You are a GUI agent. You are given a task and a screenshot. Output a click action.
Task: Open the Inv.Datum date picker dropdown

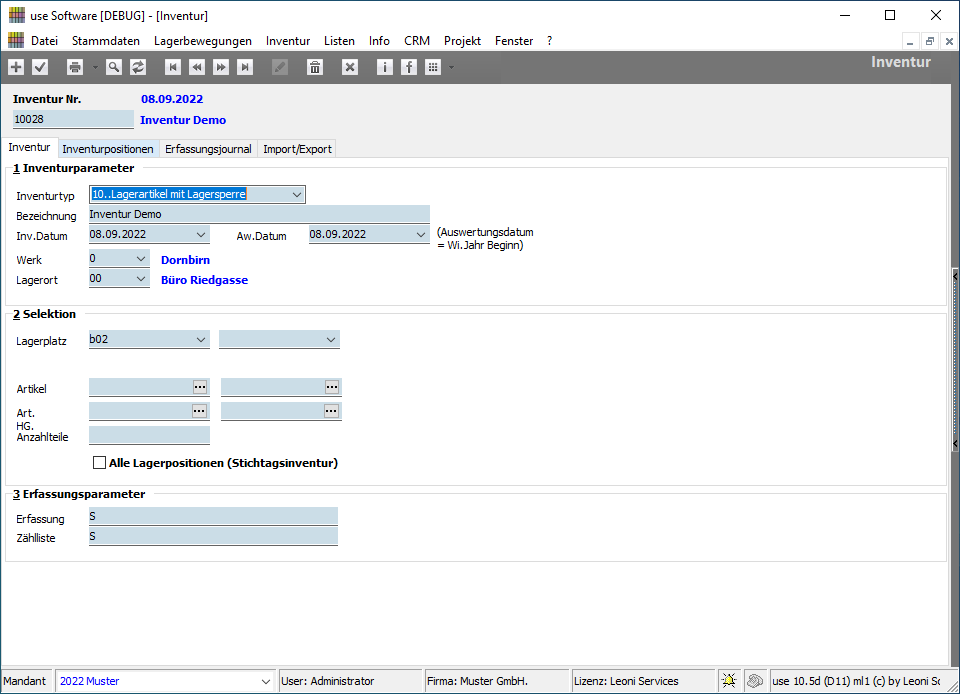click(x=201, y=234)
